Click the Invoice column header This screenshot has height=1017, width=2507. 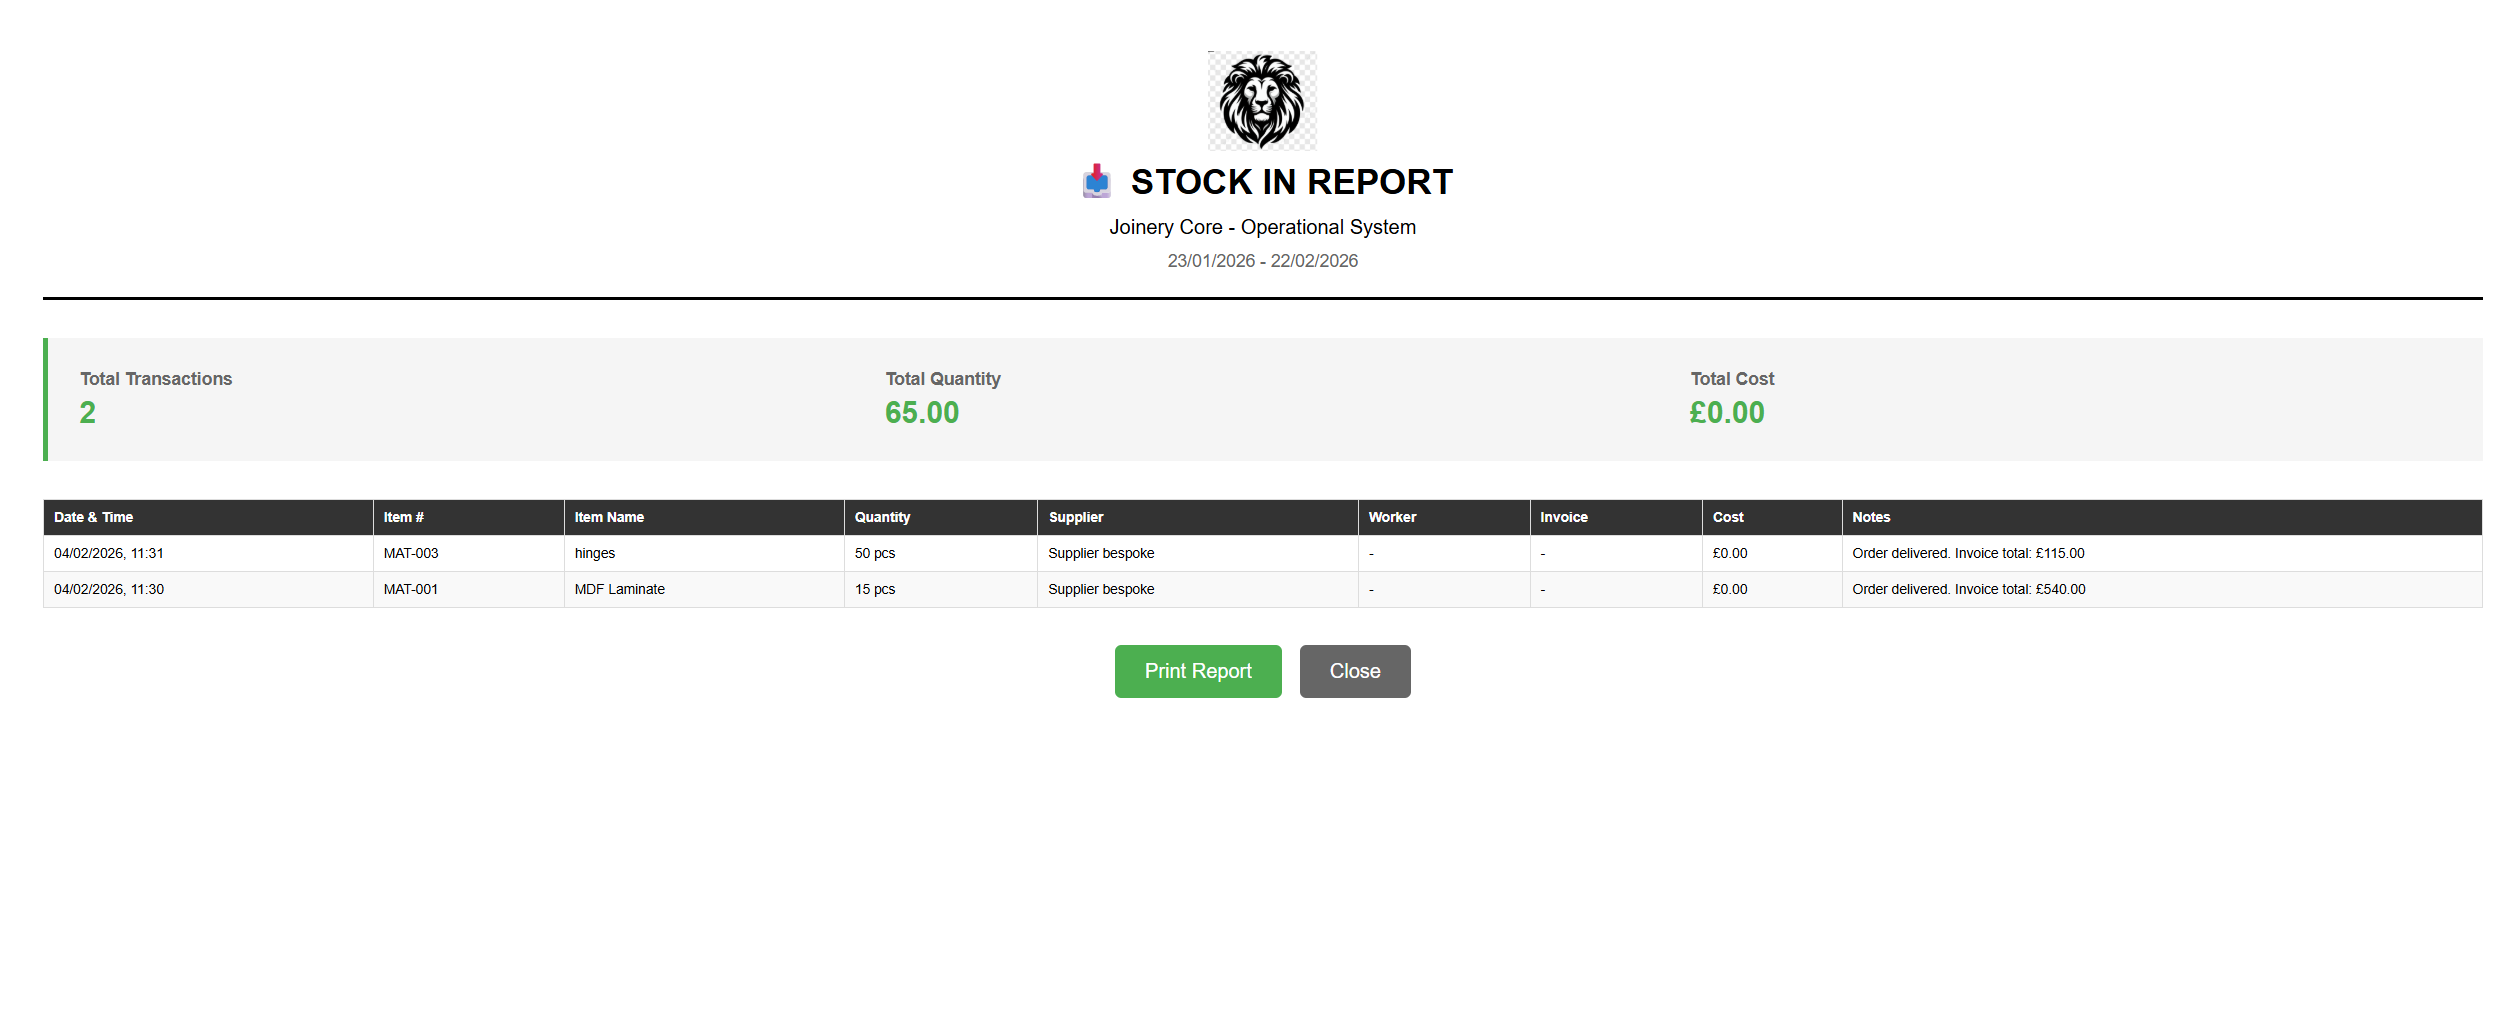coord(1564,517)
